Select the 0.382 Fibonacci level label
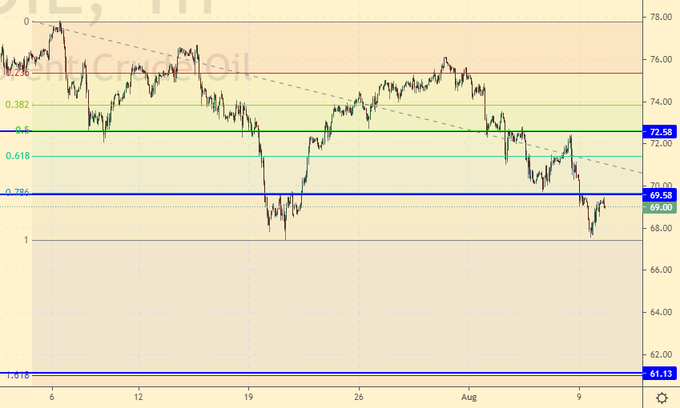Screen dimensions: 680x408 coord(16,104)
